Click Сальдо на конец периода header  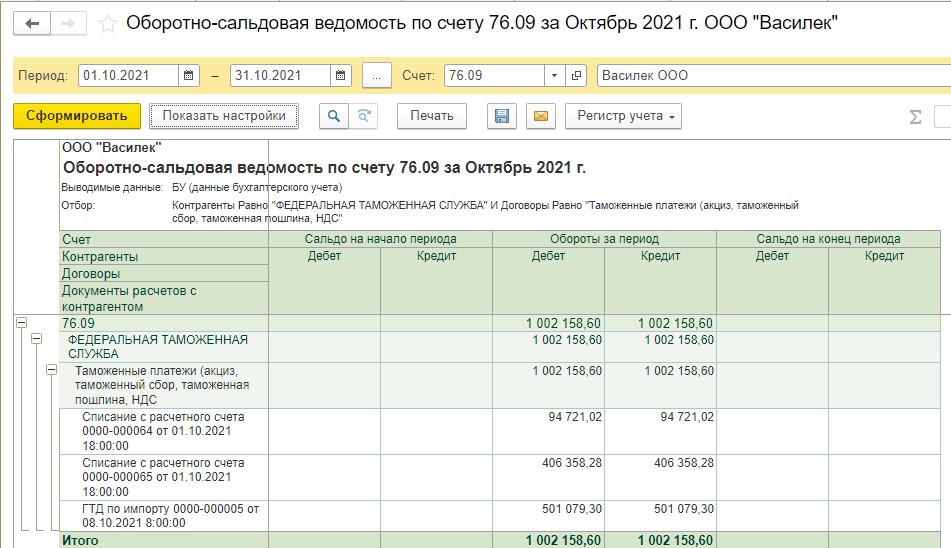click(828, 239)
